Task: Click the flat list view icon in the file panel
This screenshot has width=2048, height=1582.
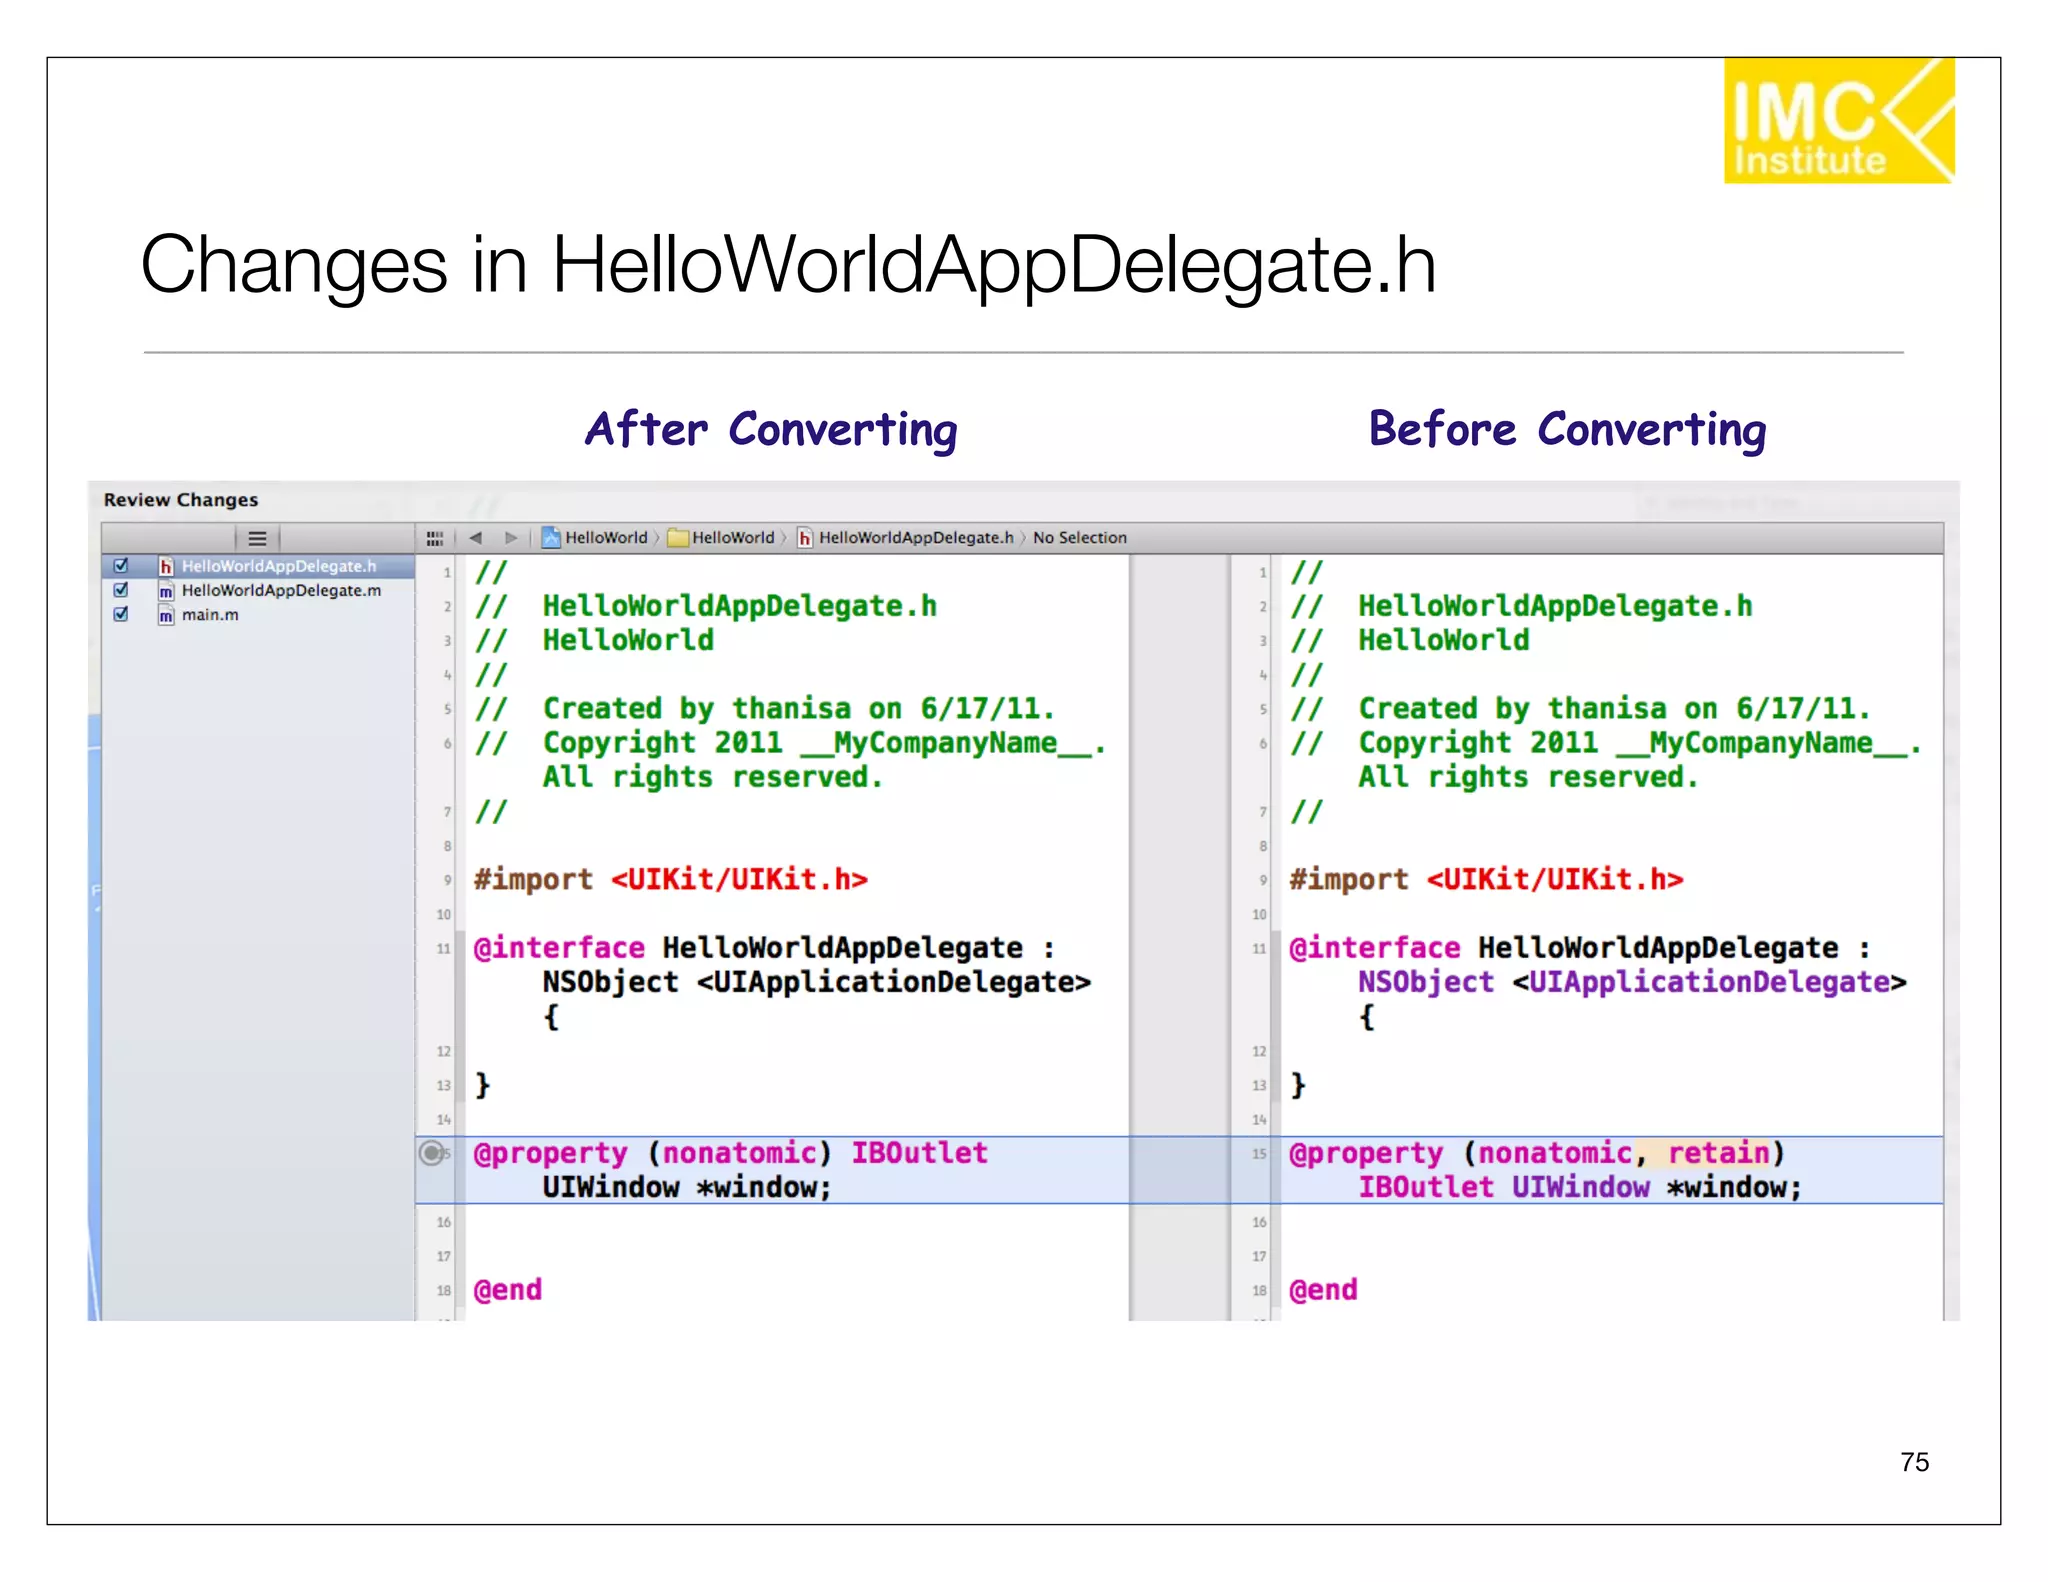Action: [x=257, y=538]
